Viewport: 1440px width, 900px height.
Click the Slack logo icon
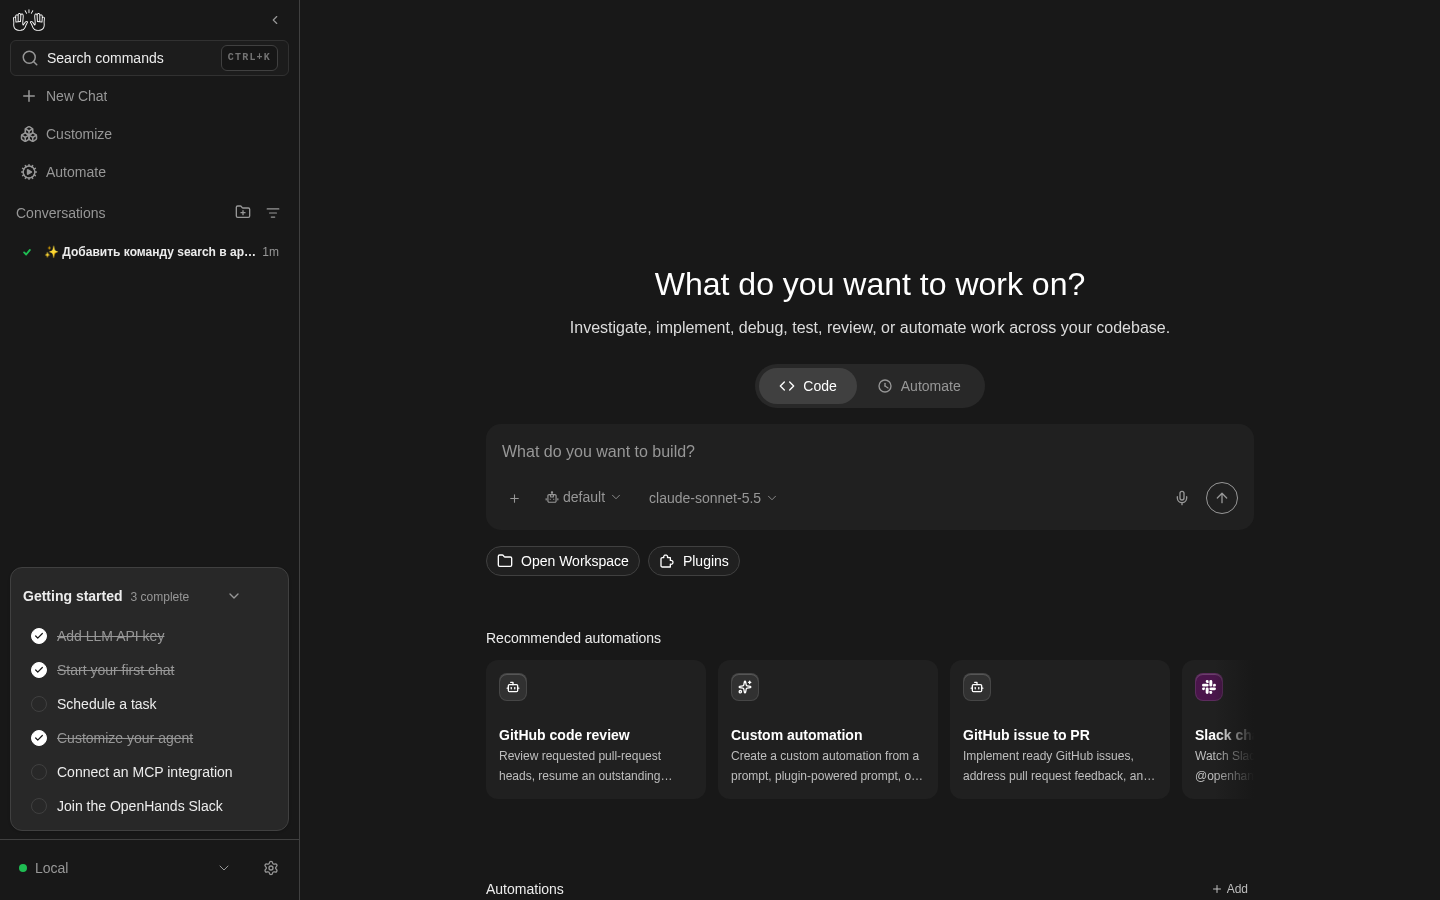1209,687
